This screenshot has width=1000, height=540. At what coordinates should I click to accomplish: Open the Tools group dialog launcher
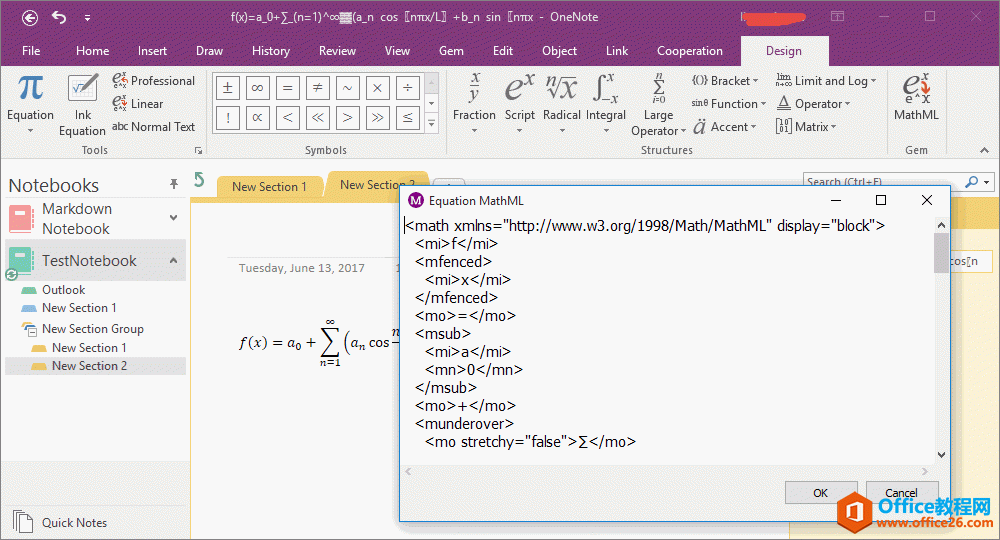(x=198, y=150)
